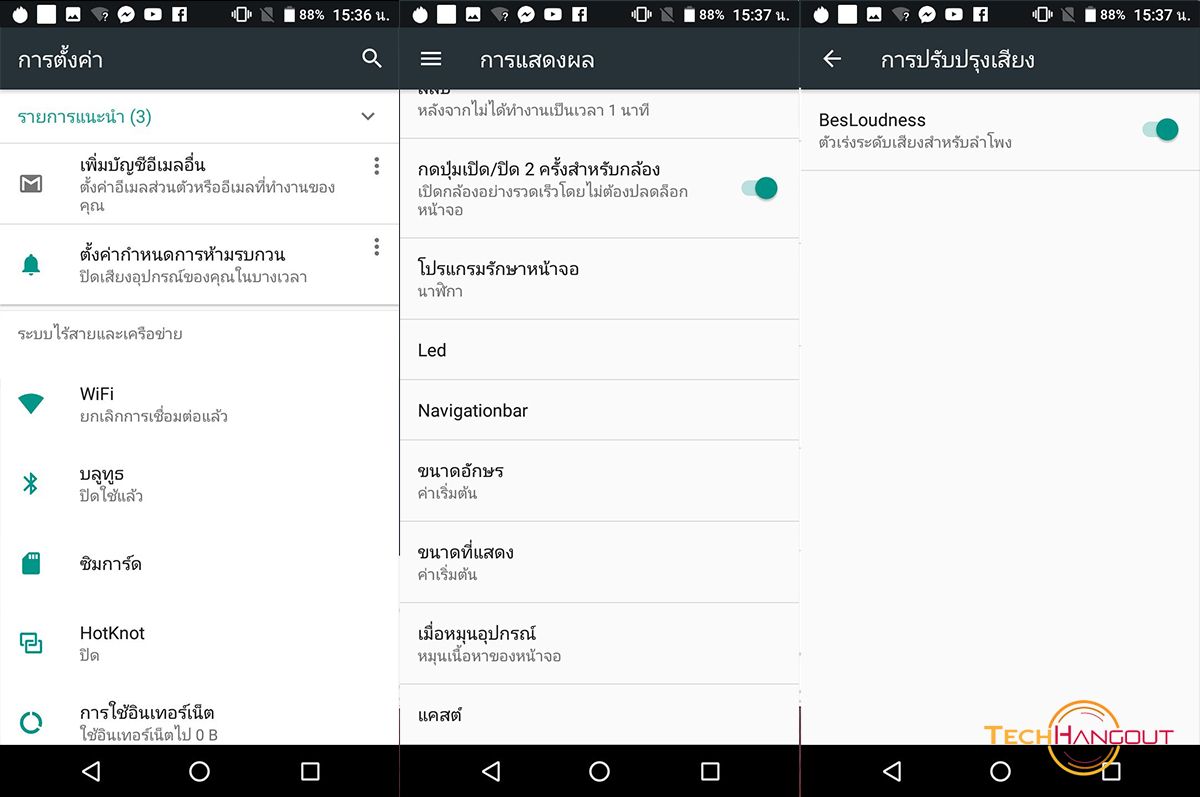Viewport: 1200px width, 797px height.
Task: Toggle the BesLoudness switch
Action: [x=1160, y=130]
